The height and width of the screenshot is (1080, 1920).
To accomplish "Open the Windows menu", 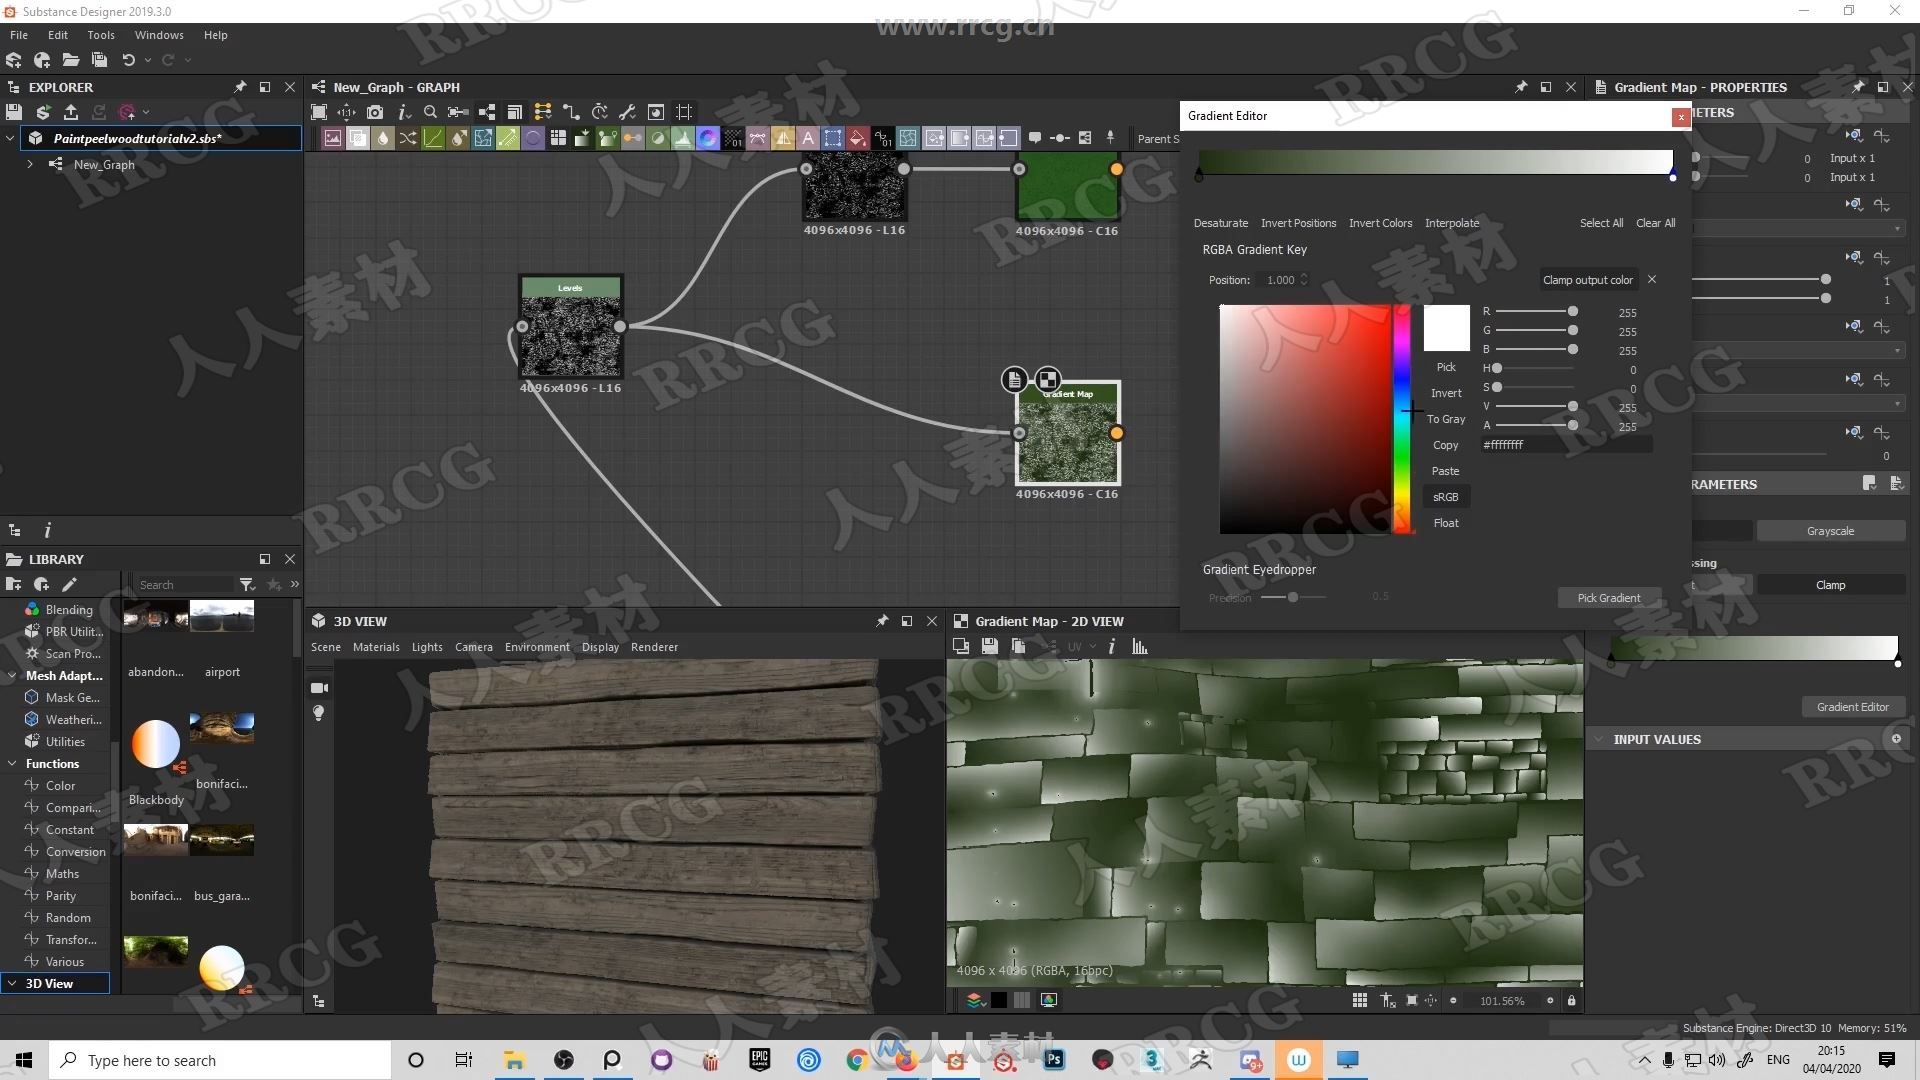I will pos(159,35).
